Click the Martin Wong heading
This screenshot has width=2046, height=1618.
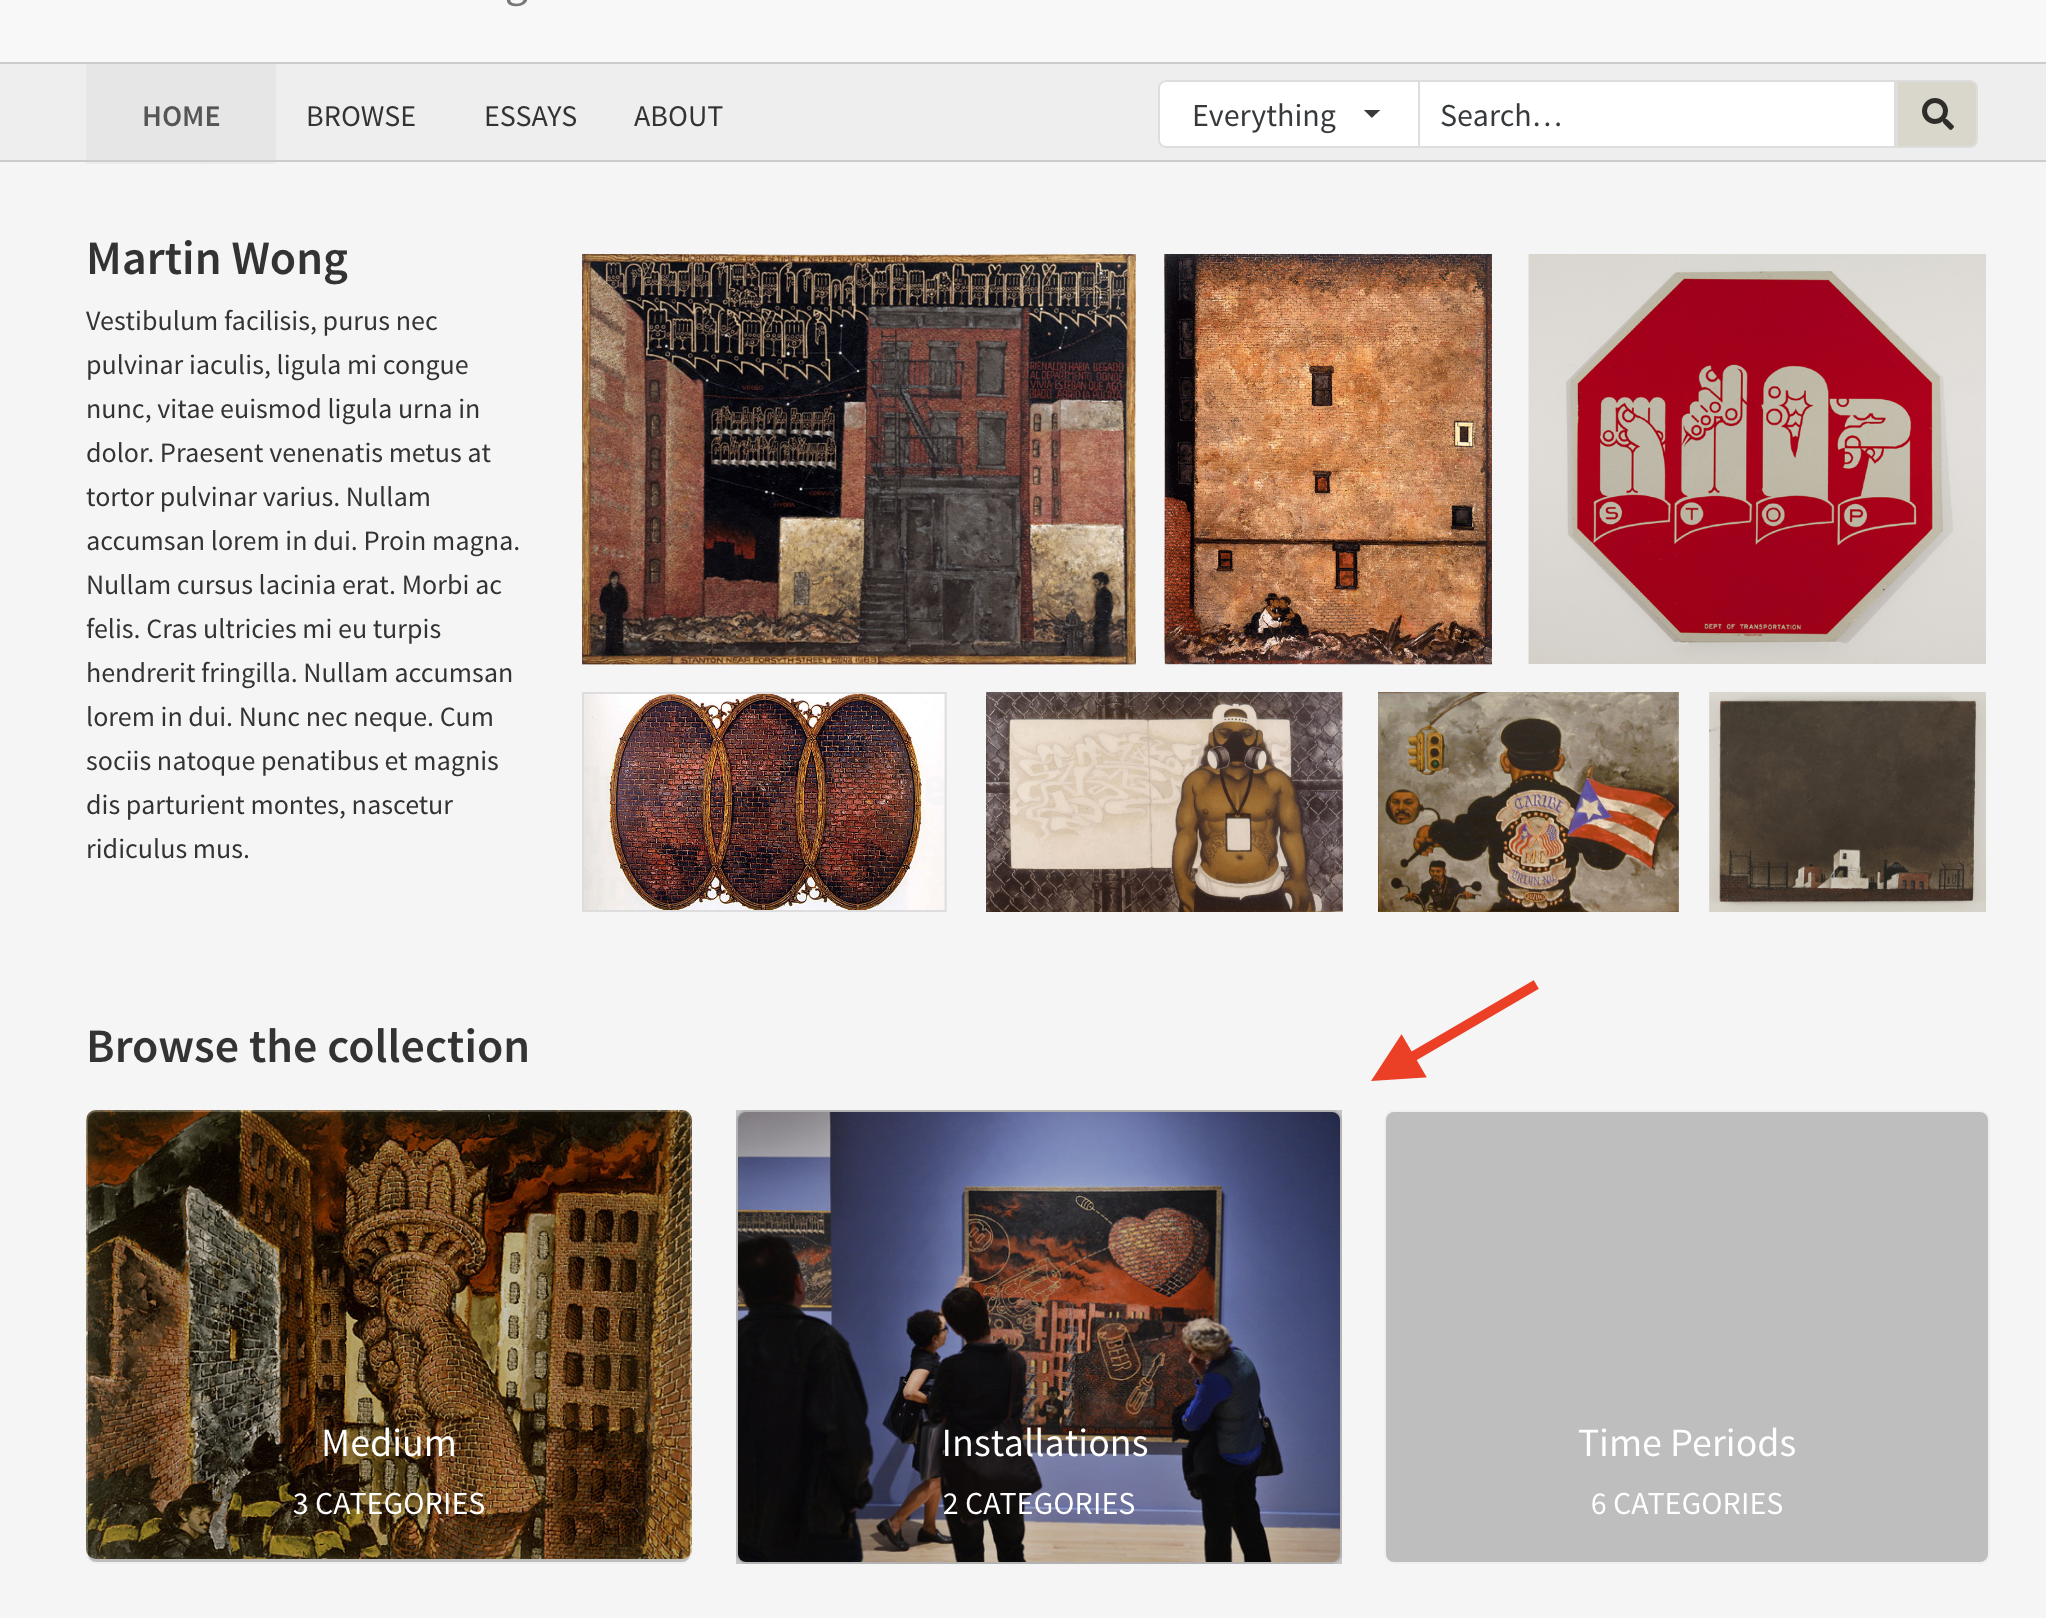217,258
